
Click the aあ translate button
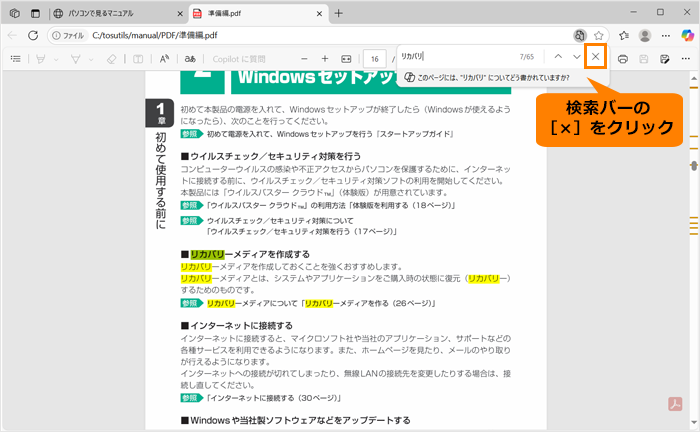[x=190, y=59]
